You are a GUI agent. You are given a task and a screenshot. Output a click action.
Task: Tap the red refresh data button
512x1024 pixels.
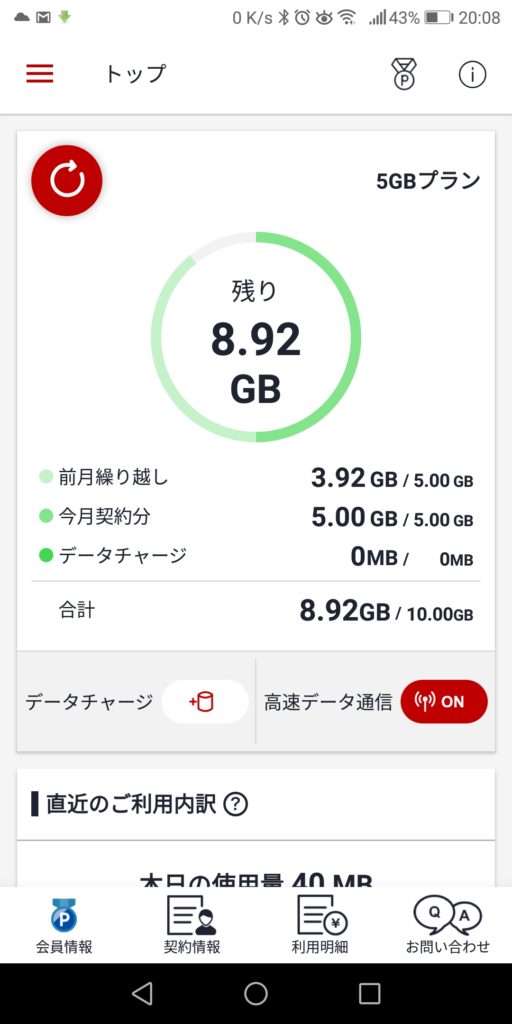click(67, 180)
